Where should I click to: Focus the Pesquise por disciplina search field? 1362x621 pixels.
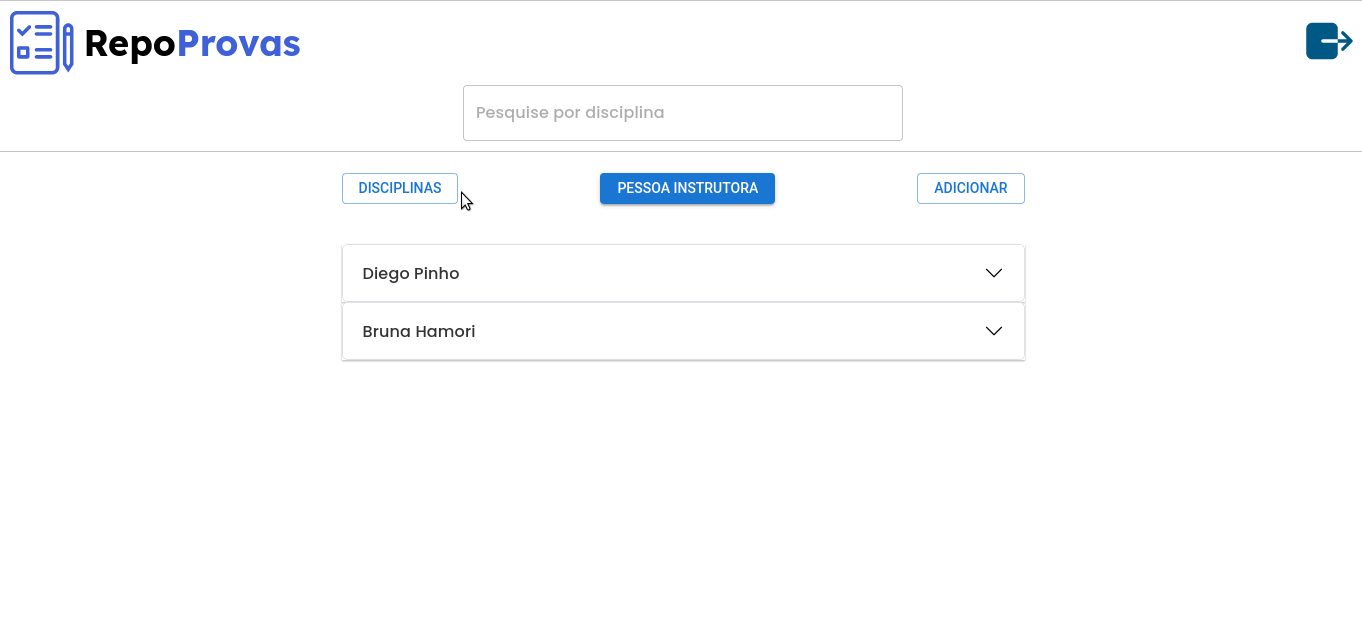(683, 113)
